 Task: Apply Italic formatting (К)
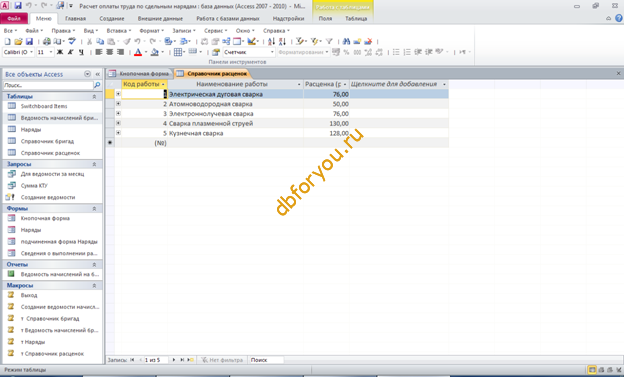tap(70, 52)
